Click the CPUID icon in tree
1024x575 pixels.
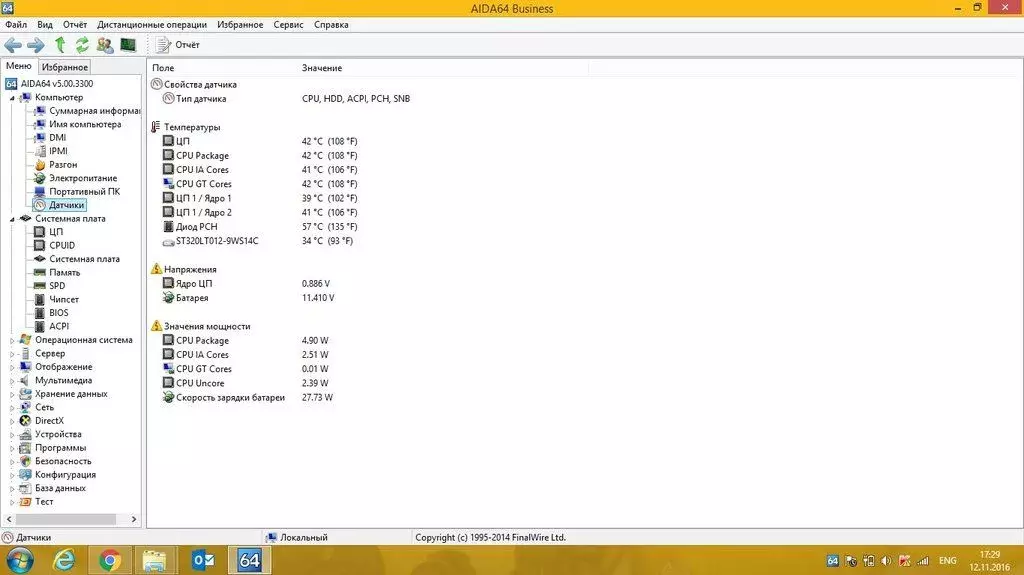[40, 246]
